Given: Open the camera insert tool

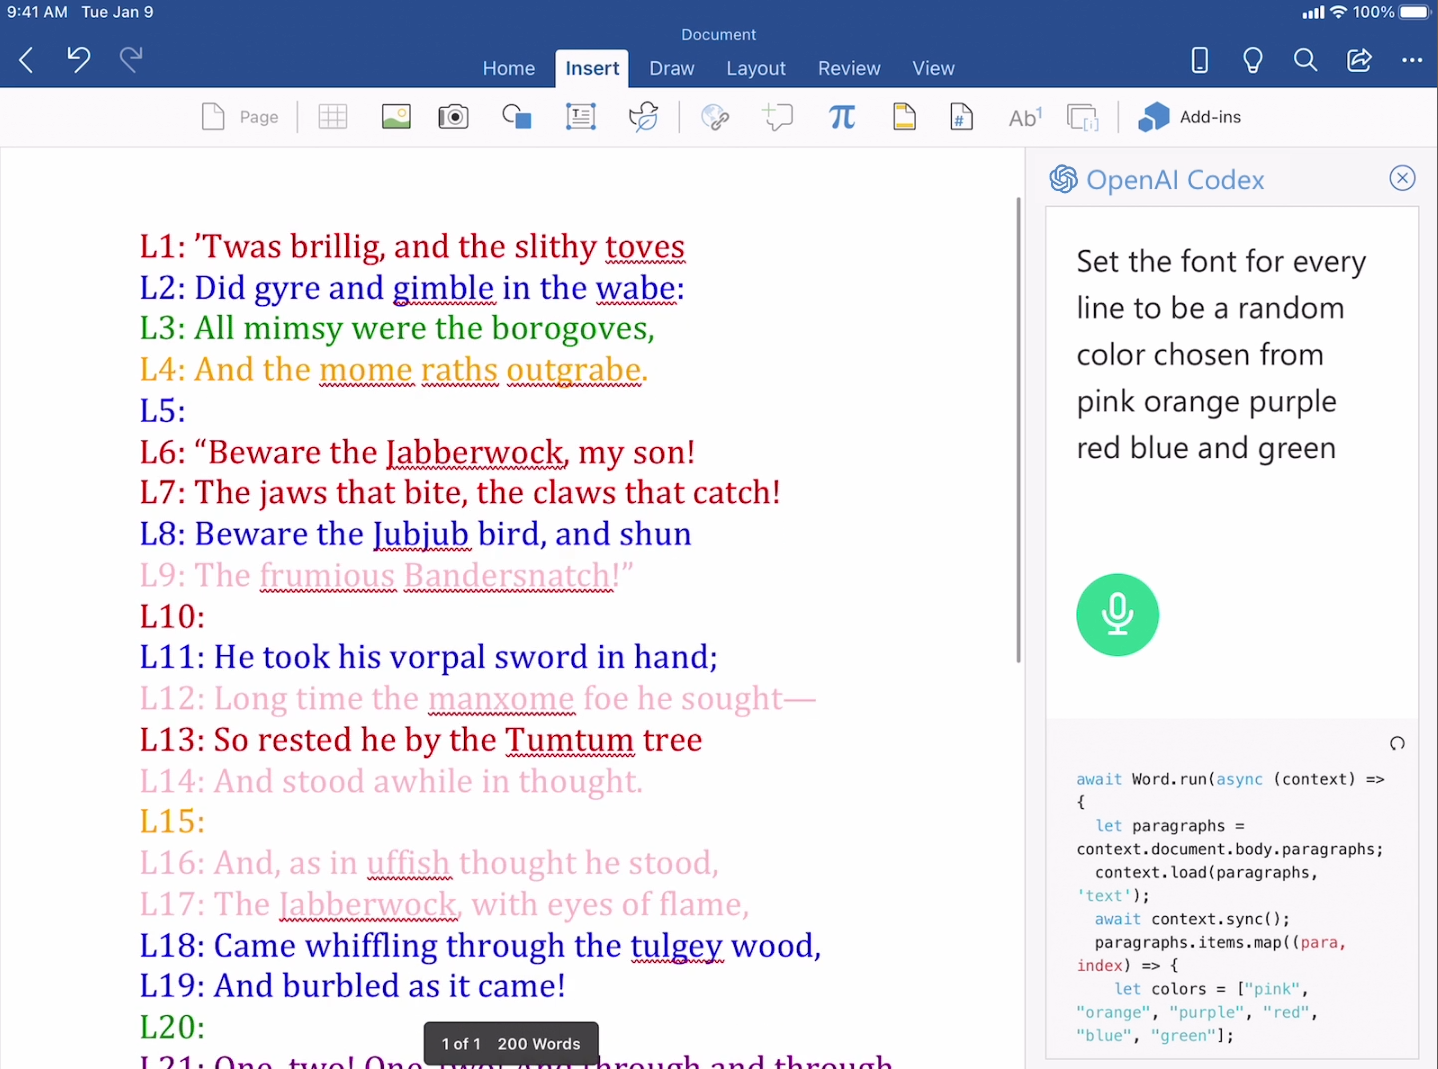Looking at the screenshot, I should 453,117.
